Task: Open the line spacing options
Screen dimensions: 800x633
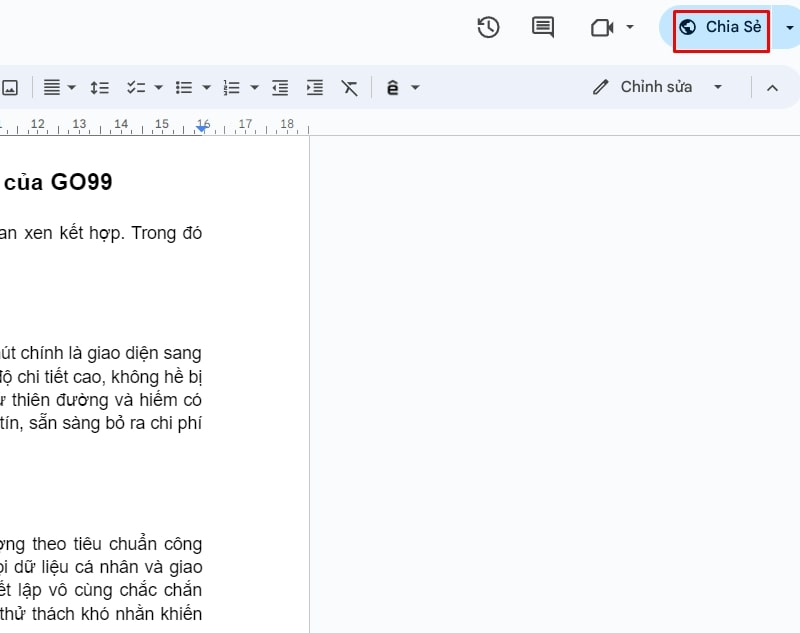Action: click(x=99, y=87)
